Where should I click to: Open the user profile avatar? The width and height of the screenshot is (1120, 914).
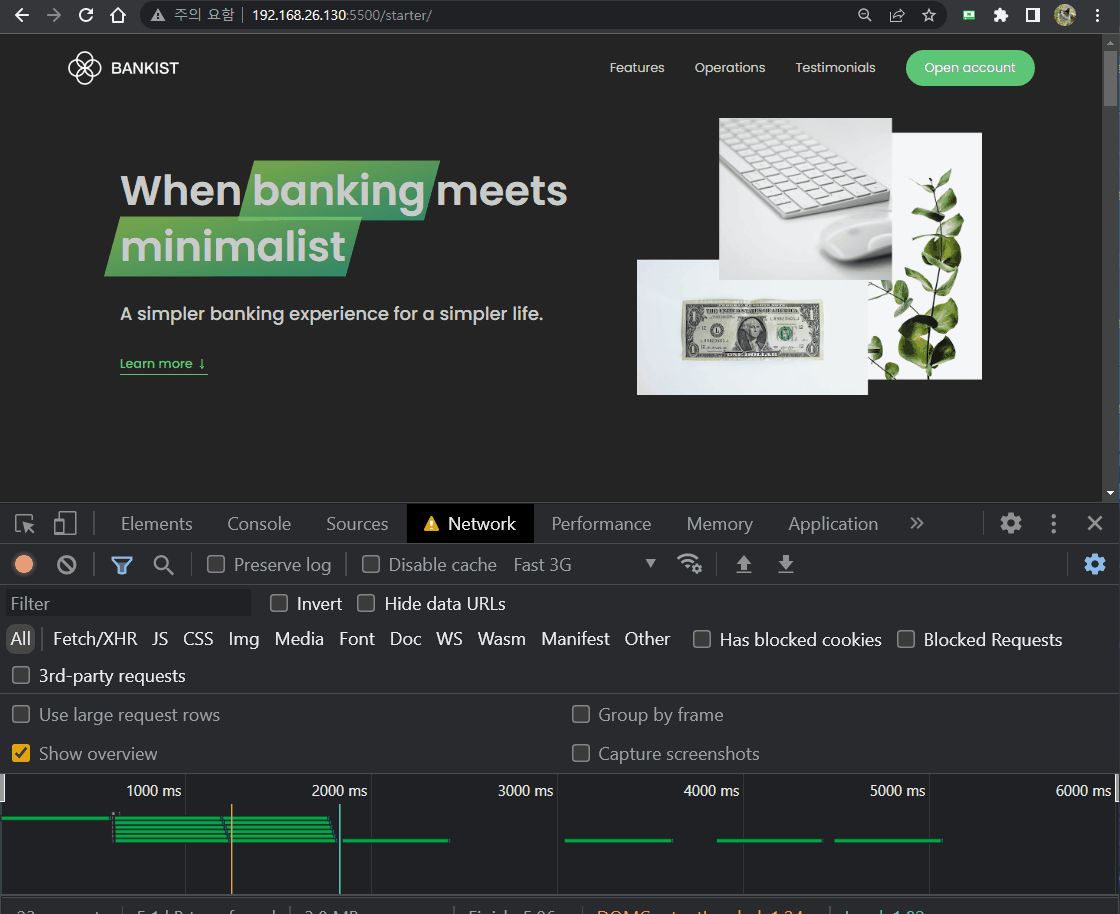(x=1065, y=15)
